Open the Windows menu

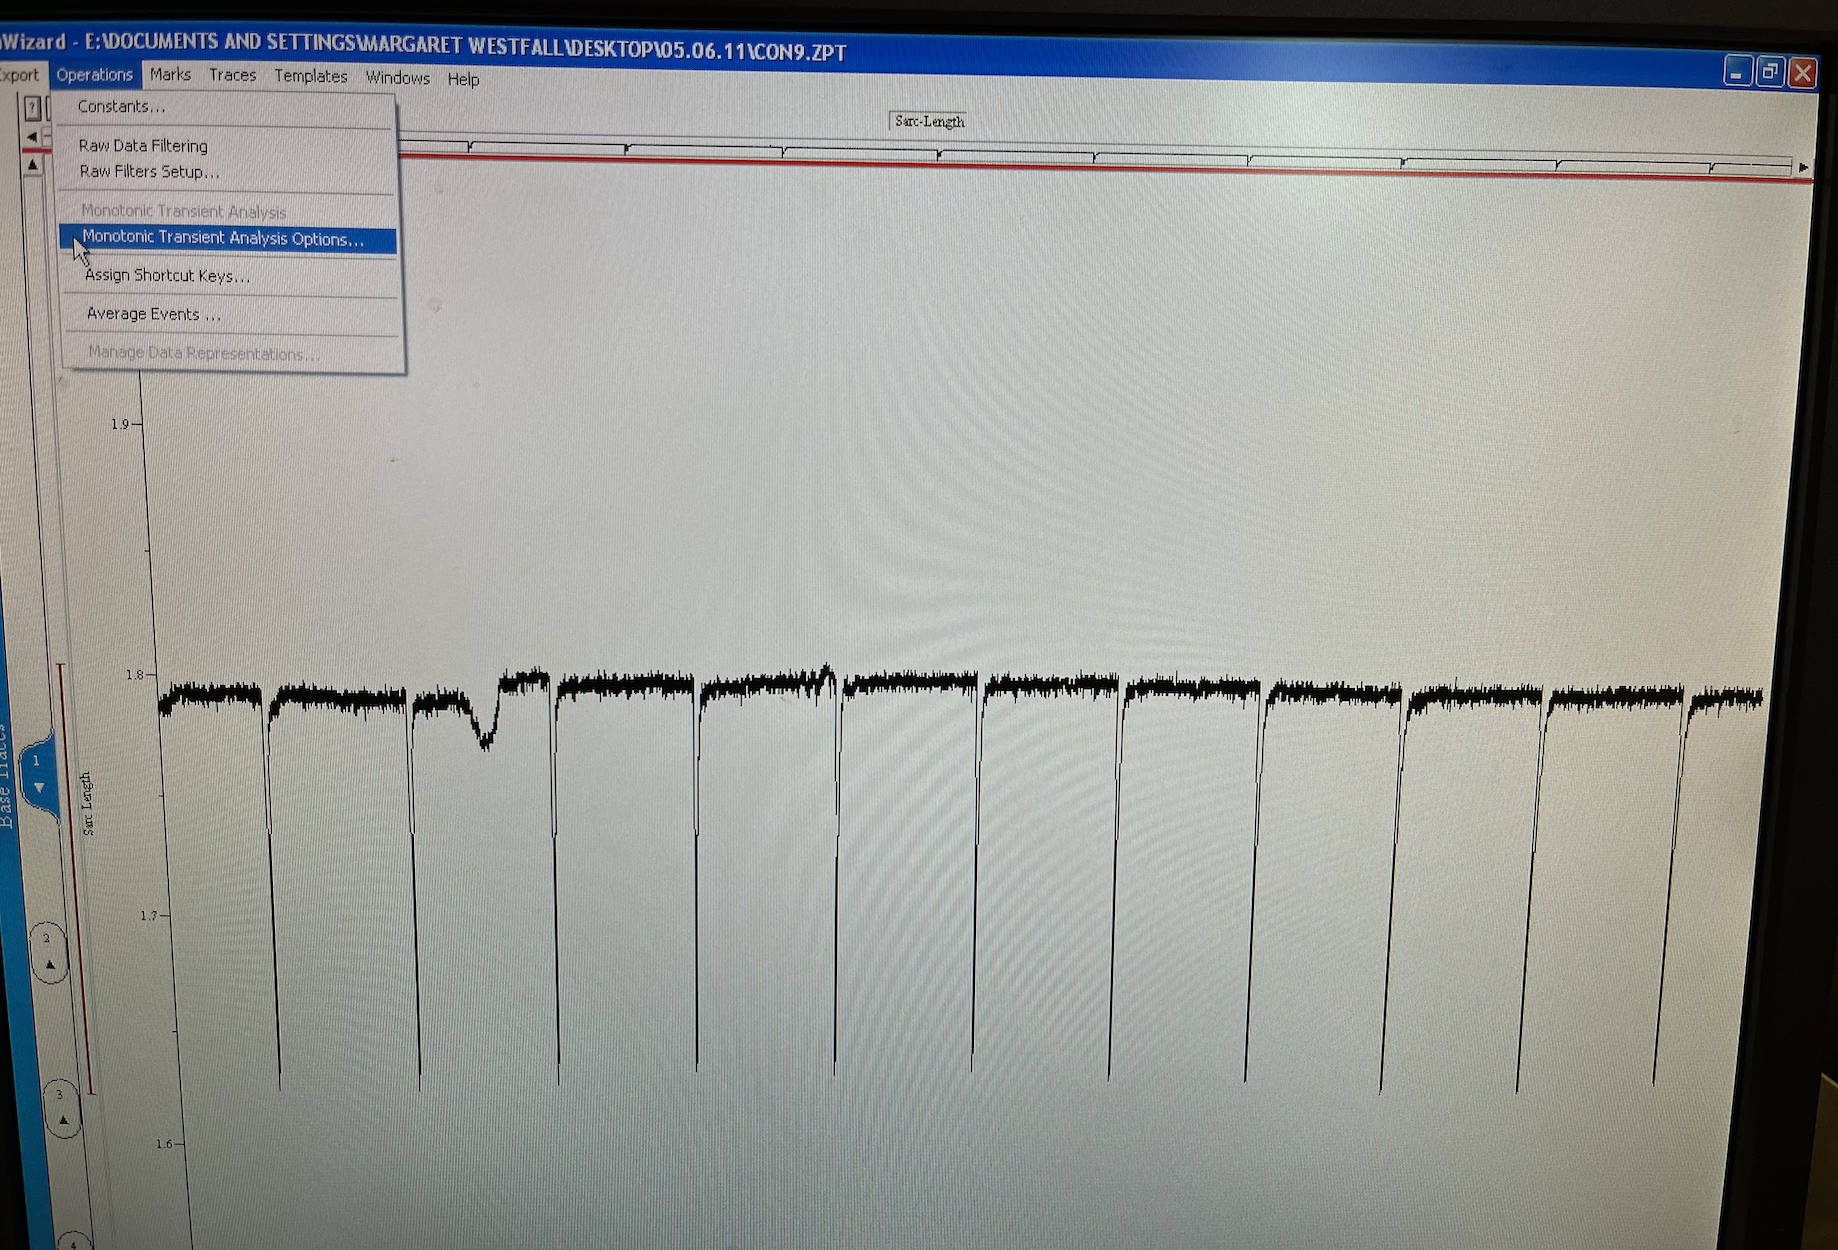pyautogui.click(x=397, y=77)
